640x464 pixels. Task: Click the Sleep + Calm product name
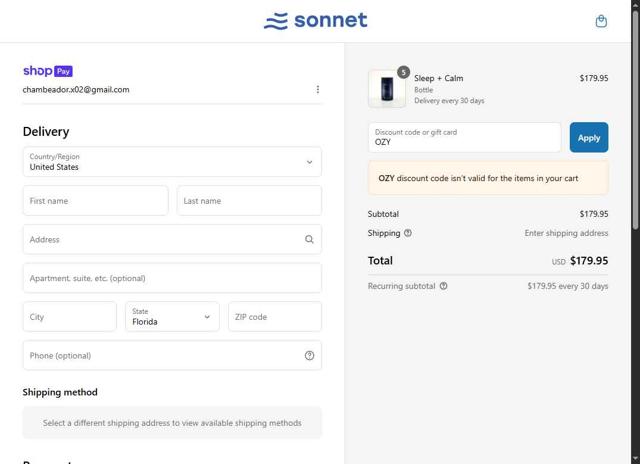[x=438, y=78]
